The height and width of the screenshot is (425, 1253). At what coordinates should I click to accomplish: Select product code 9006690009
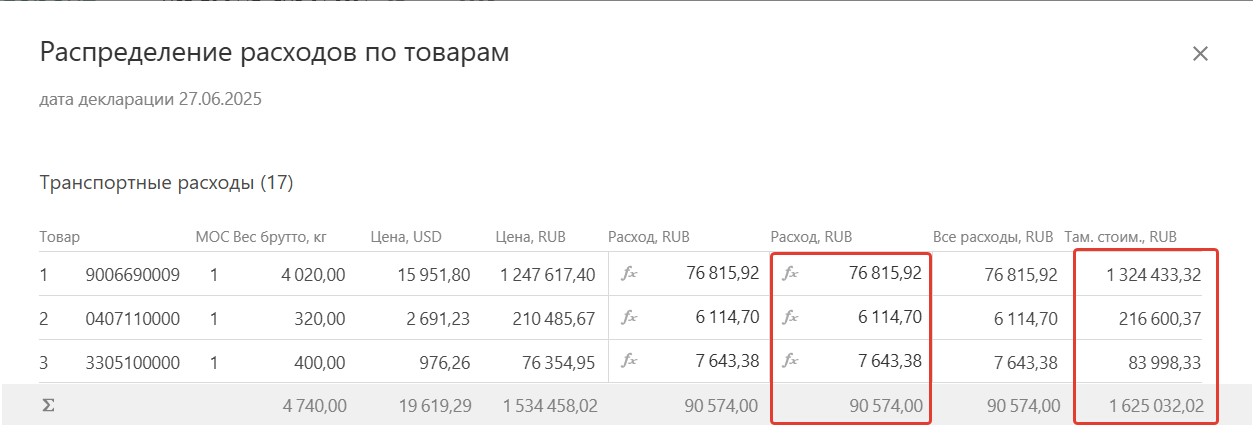[133, 274]
